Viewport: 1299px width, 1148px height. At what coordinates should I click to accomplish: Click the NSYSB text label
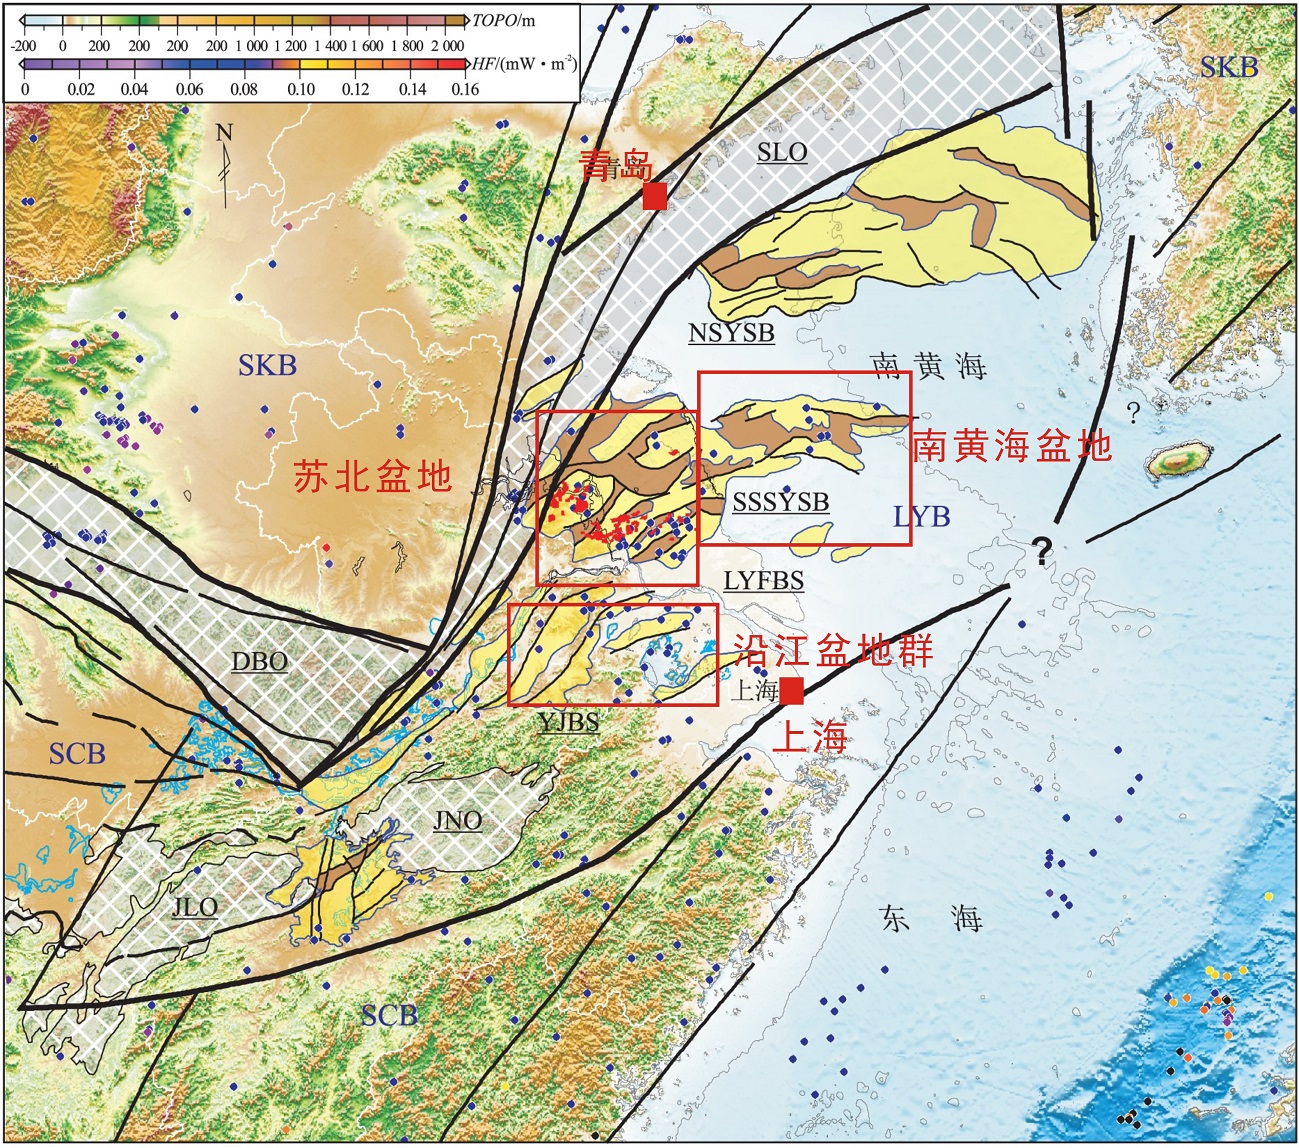732,334
